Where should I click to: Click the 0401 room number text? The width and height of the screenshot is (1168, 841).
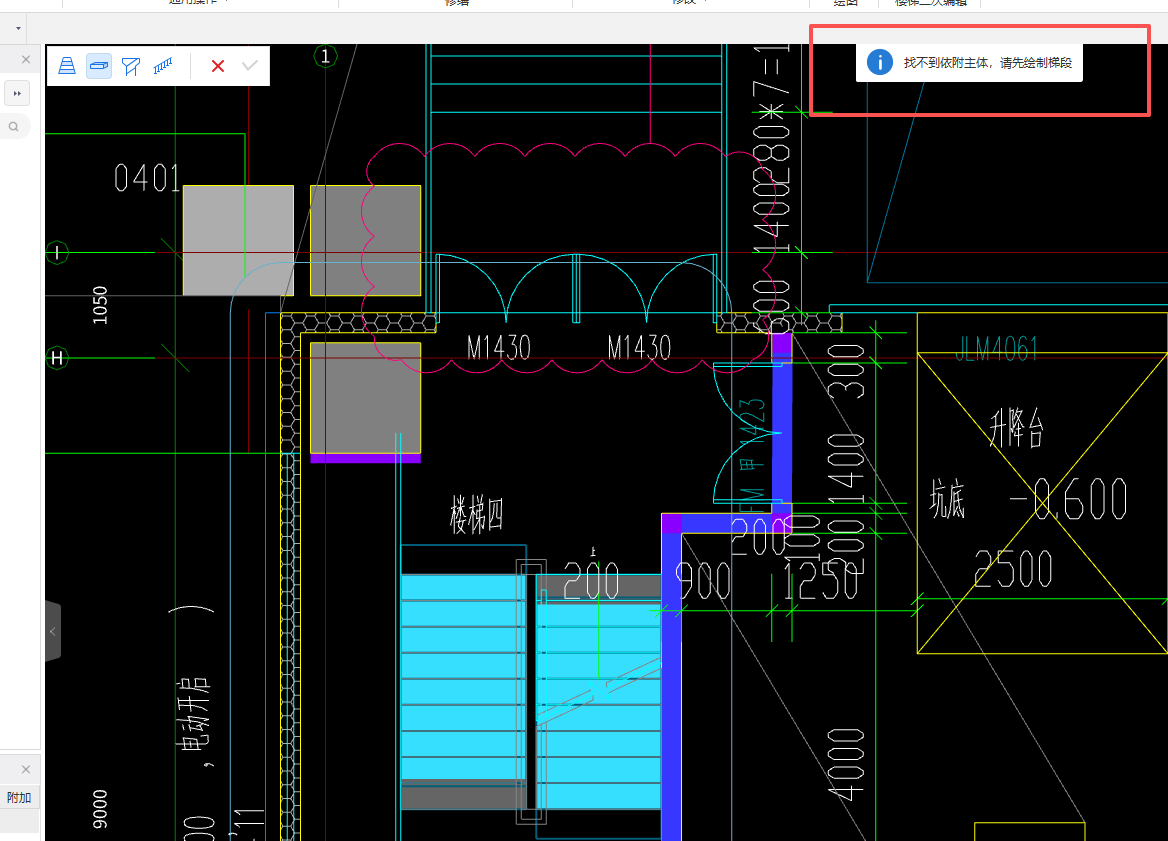pos(147,178)
